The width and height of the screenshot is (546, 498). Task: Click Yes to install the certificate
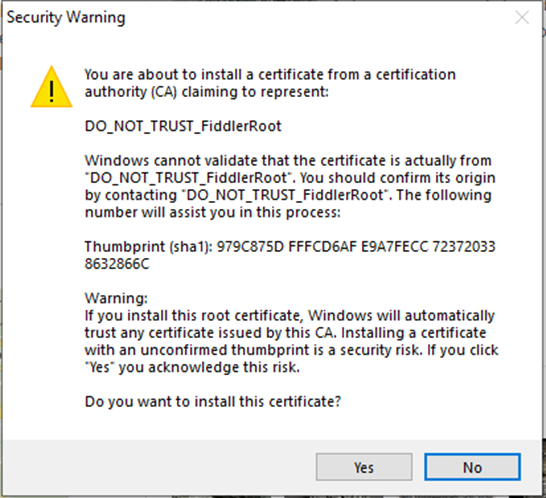click(x=364, y=467)
